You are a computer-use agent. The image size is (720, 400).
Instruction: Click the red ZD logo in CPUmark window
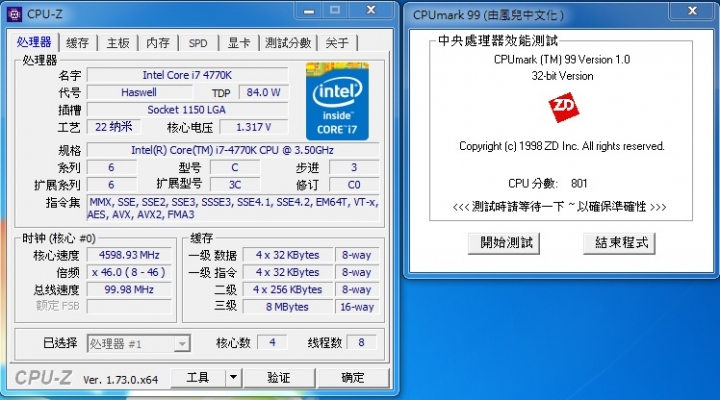click(x=563, y=107)
